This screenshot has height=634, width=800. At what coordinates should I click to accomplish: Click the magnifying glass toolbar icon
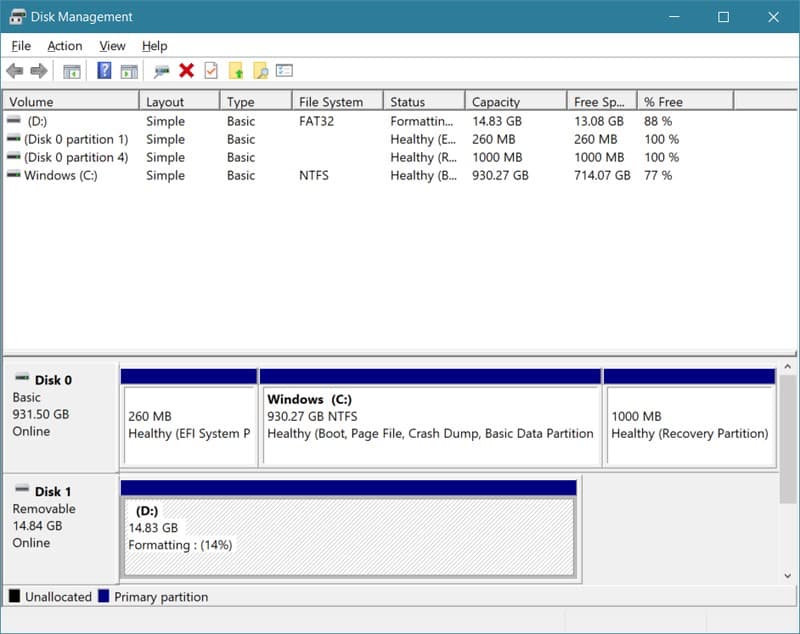pyautogui.click(x=260, y=71)
